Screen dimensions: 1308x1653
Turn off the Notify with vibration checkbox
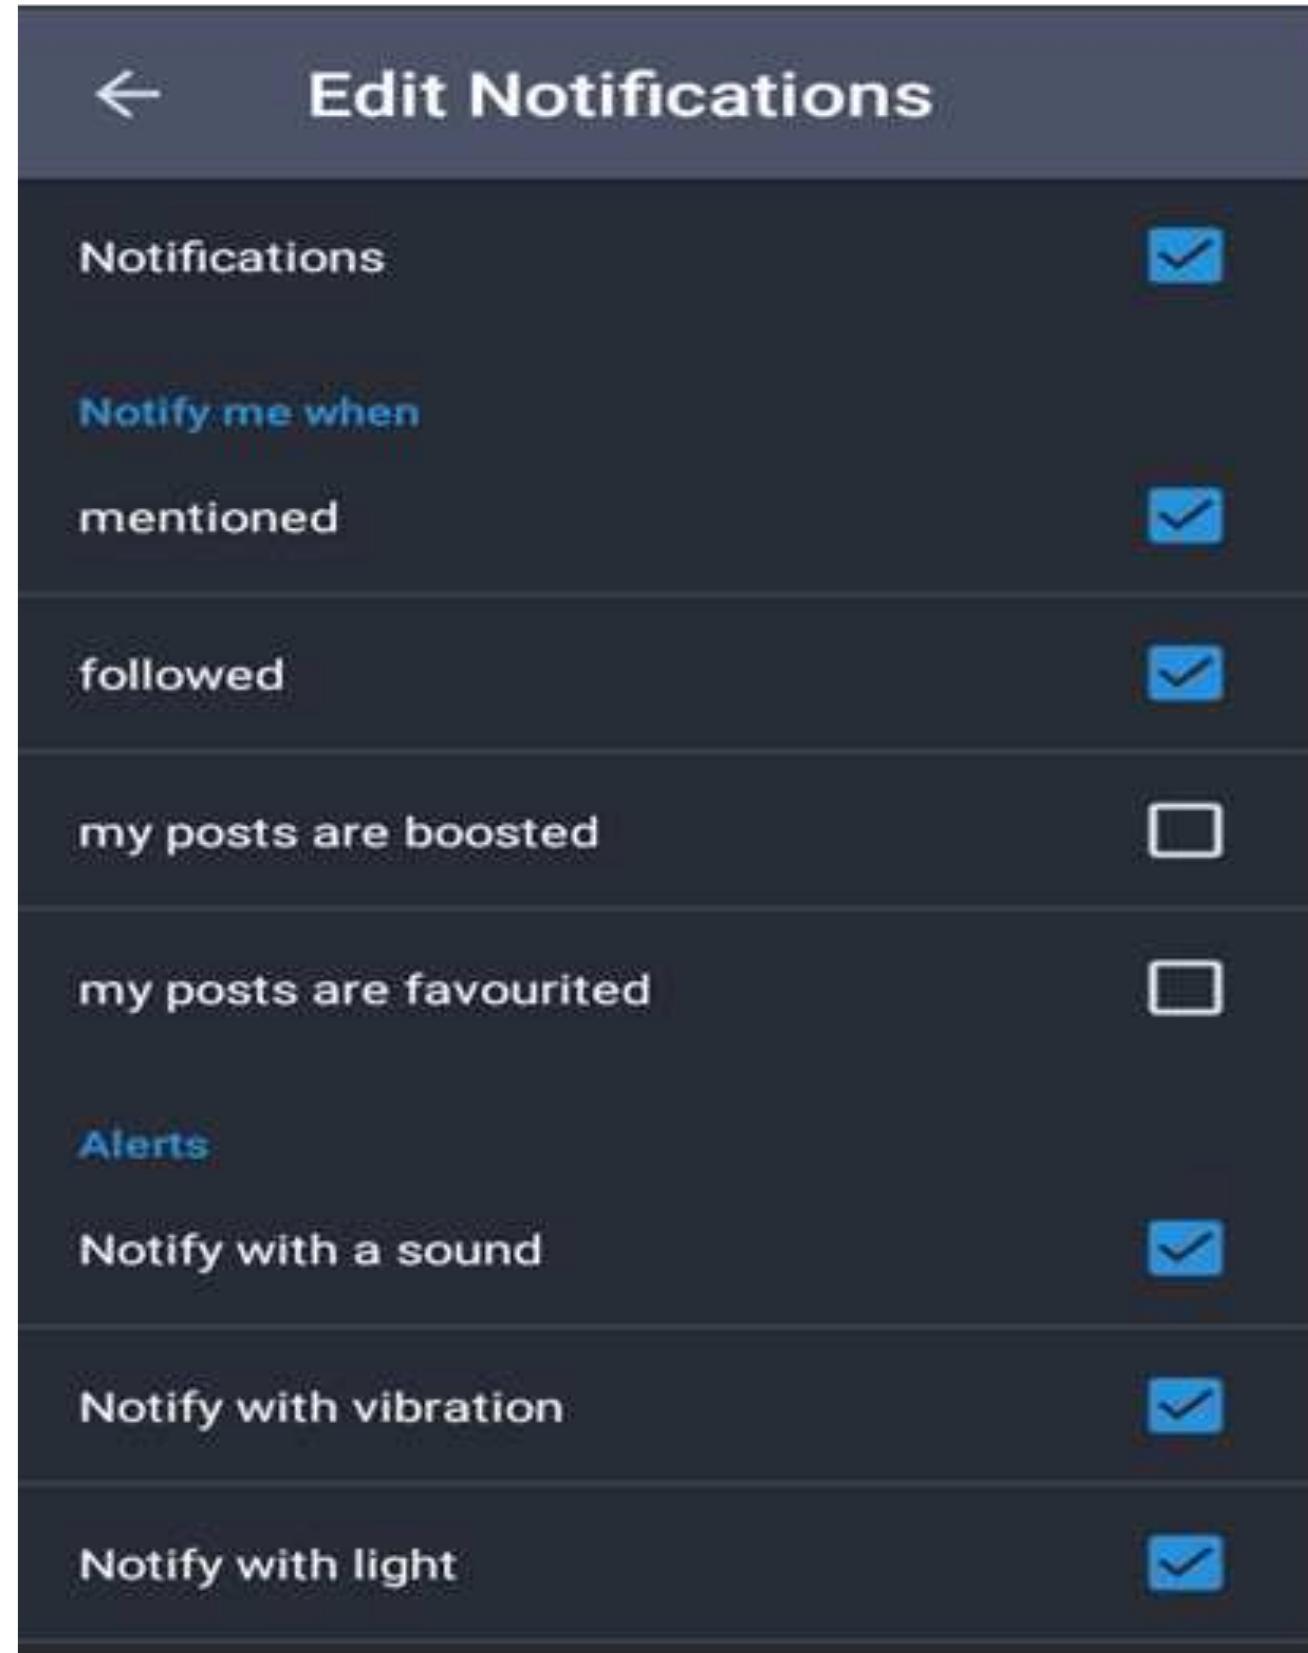[x=1185, y=1406]
